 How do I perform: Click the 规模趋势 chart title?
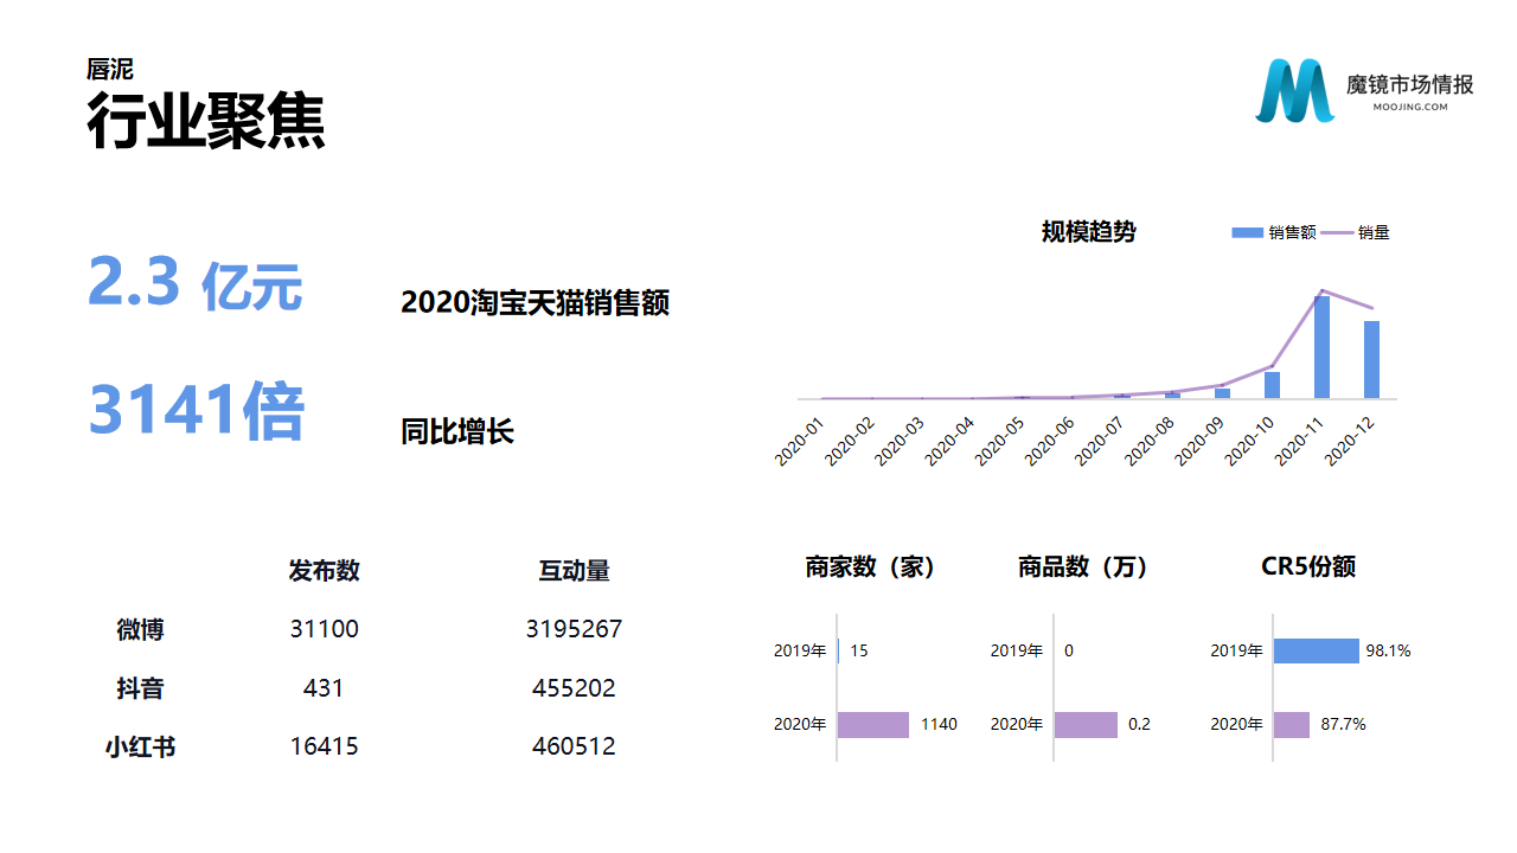(x=1088, y=232)
